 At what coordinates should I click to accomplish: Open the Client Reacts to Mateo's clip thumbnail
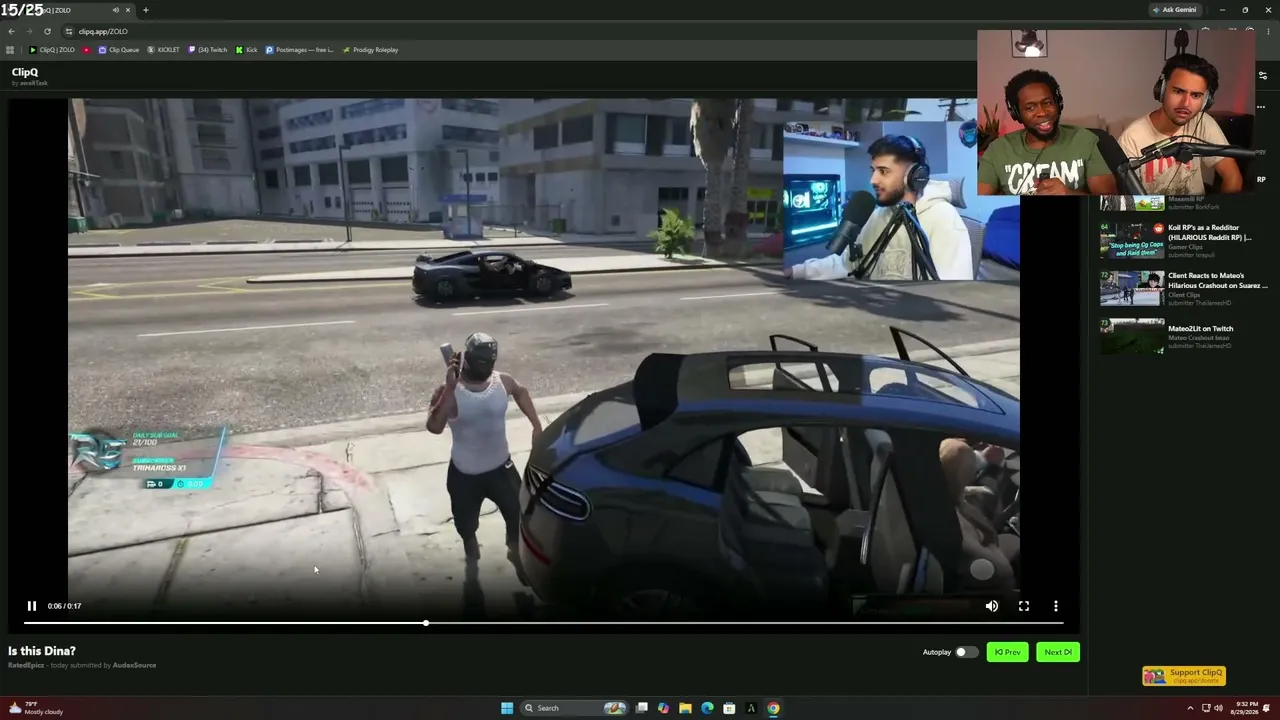point(1132,288)
